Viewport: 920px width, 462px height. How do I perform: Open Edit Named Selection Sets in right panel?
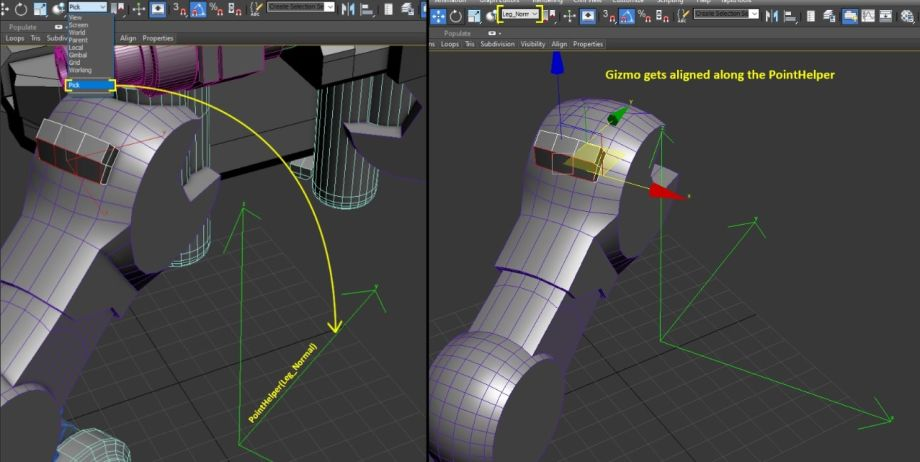pos(683,16)
